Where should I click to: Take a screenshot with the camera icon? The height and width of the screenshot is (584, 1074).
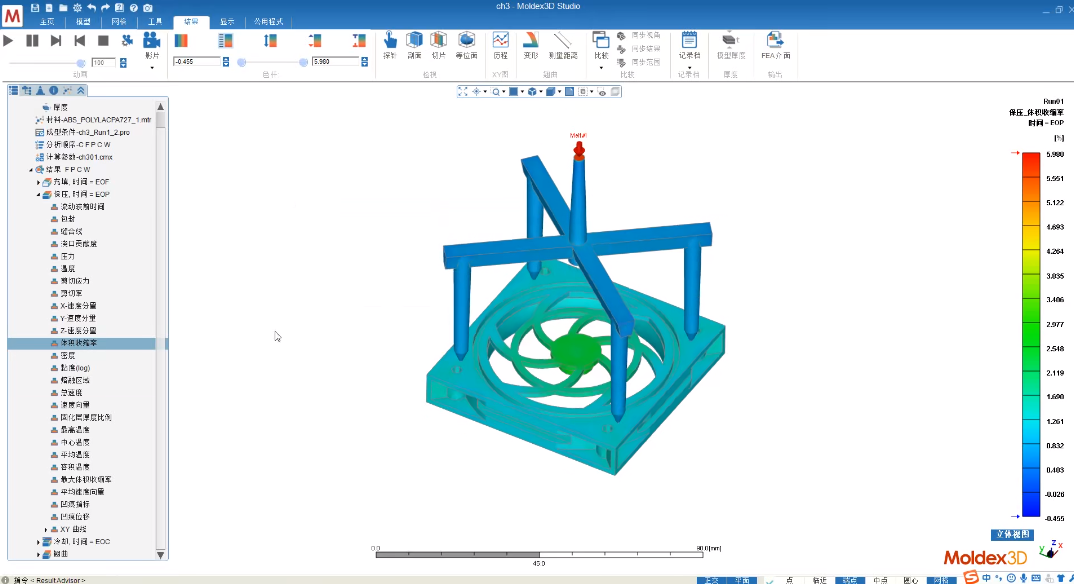(147, 8)
